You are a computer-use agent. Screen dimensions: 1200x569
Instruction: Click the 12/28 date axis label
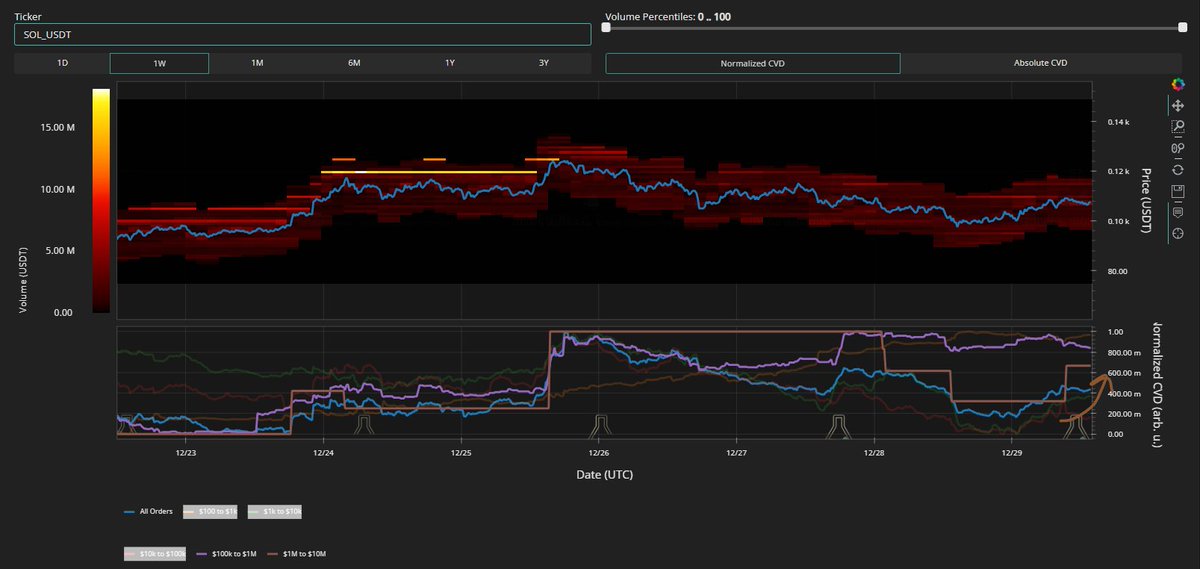point(874,452)
